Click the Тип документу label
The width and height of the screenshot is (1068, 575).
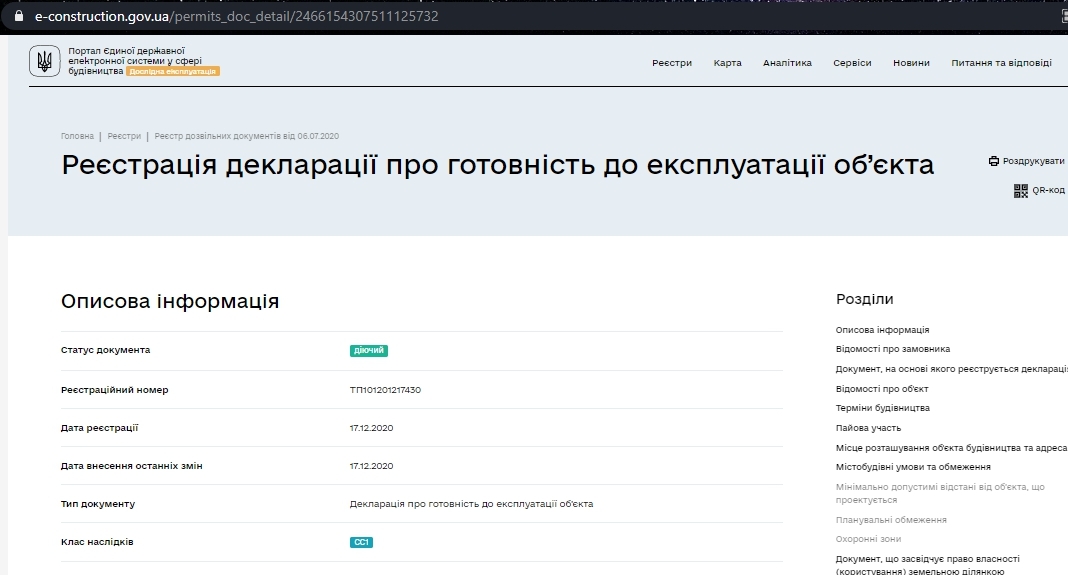click(x=98, y=504)
